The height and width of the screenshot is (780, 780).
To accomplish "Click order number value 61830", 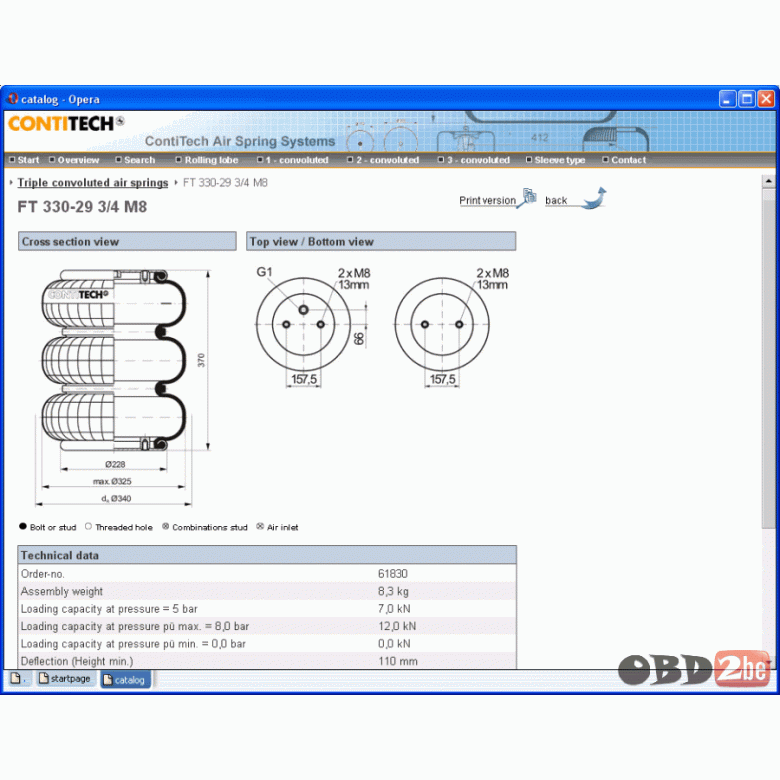I will 393,574.
